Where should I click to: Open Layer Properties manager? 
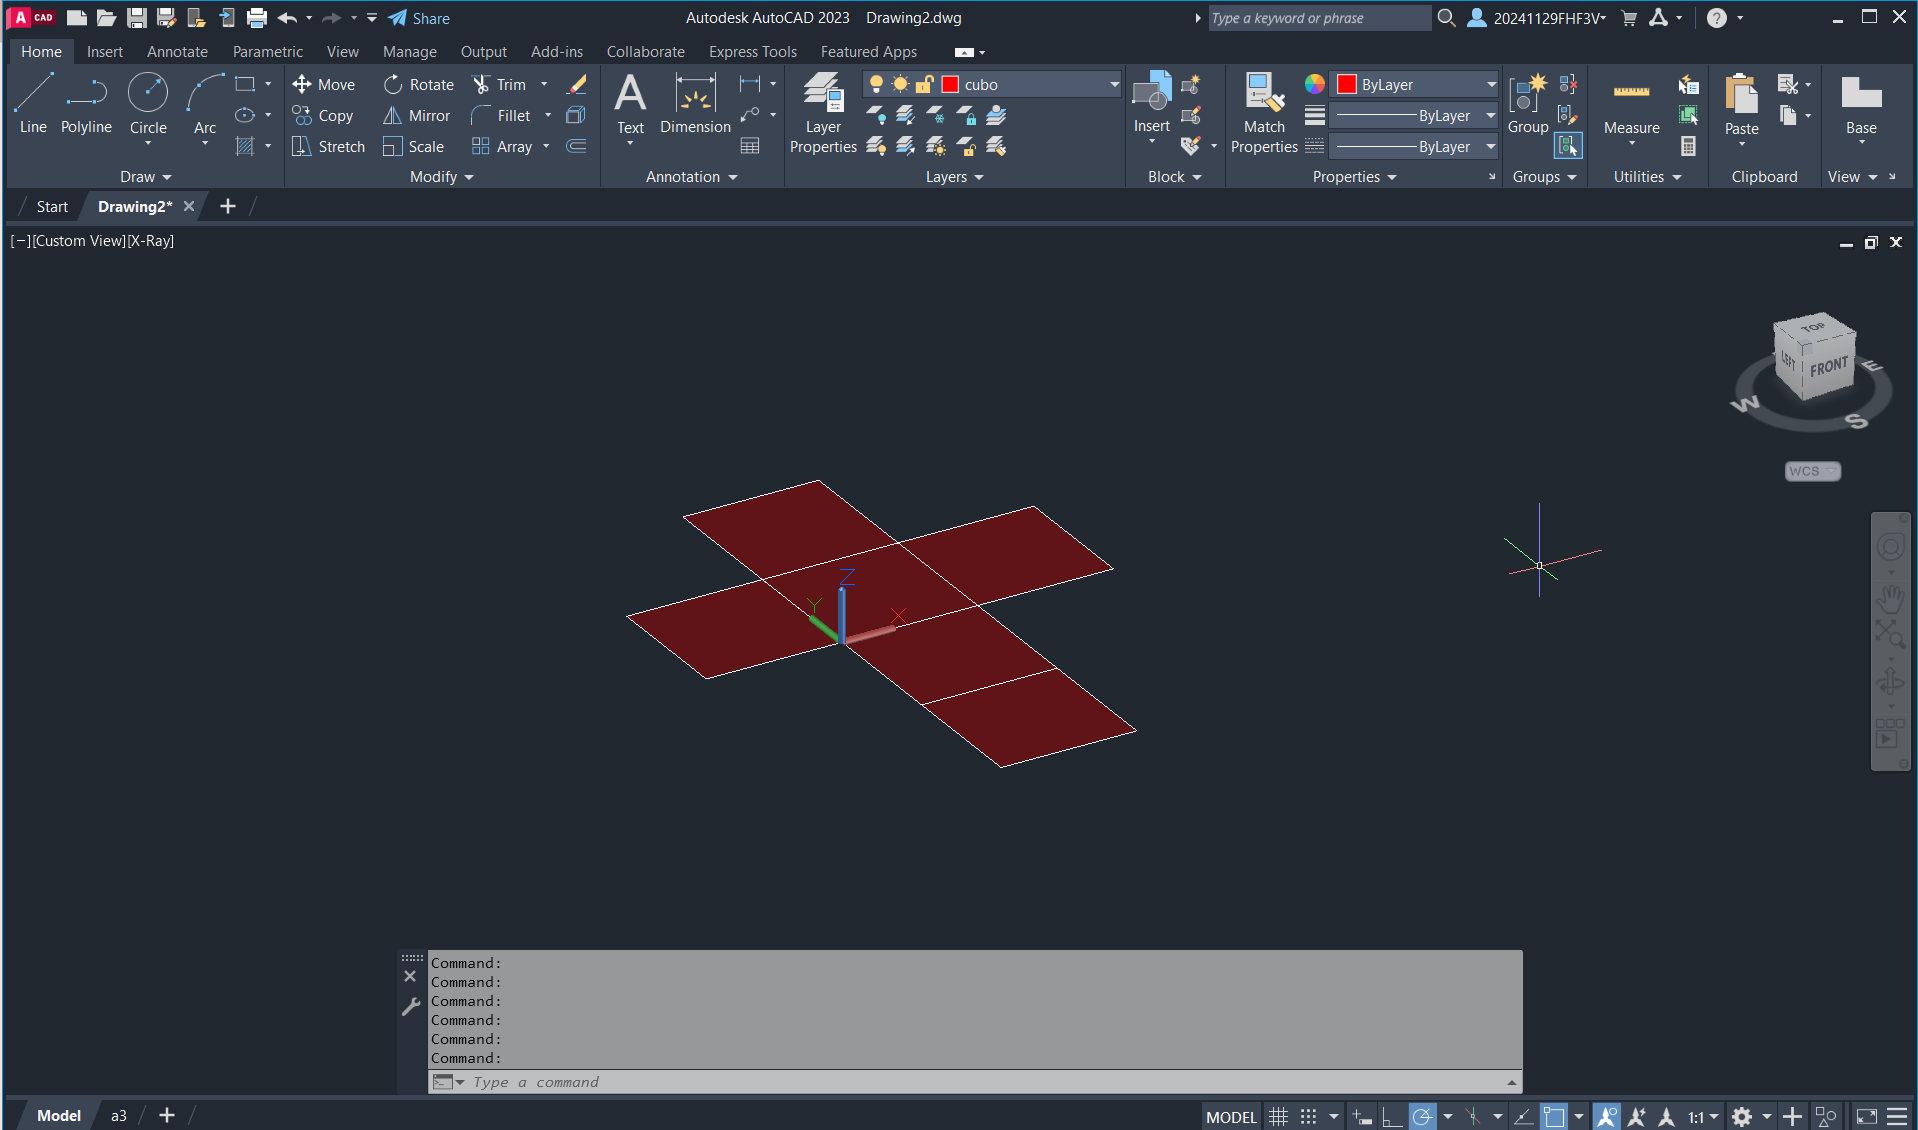pyautogui.click(x=823, y=113)
